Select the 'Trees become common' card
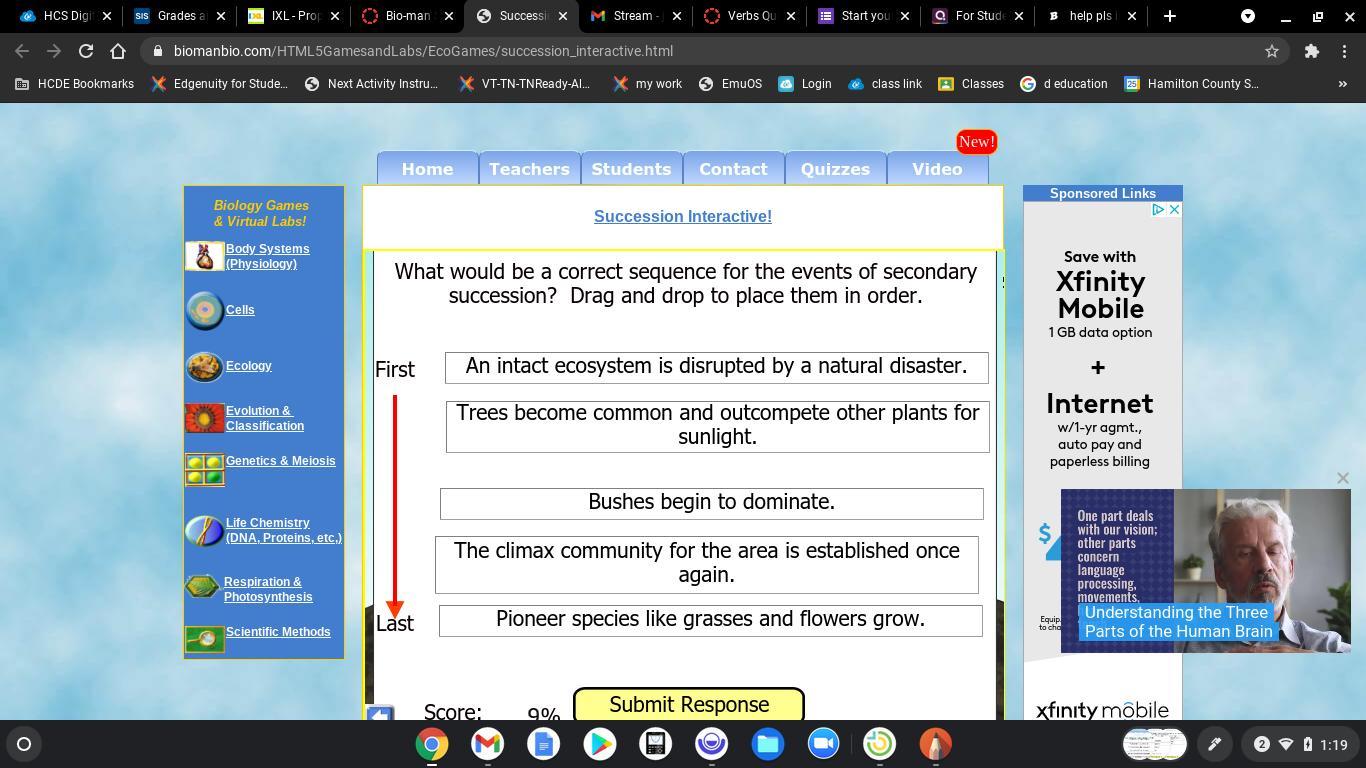Image resolution: width=1366 pixels, height=768 pixels. (x=718, y=426)
